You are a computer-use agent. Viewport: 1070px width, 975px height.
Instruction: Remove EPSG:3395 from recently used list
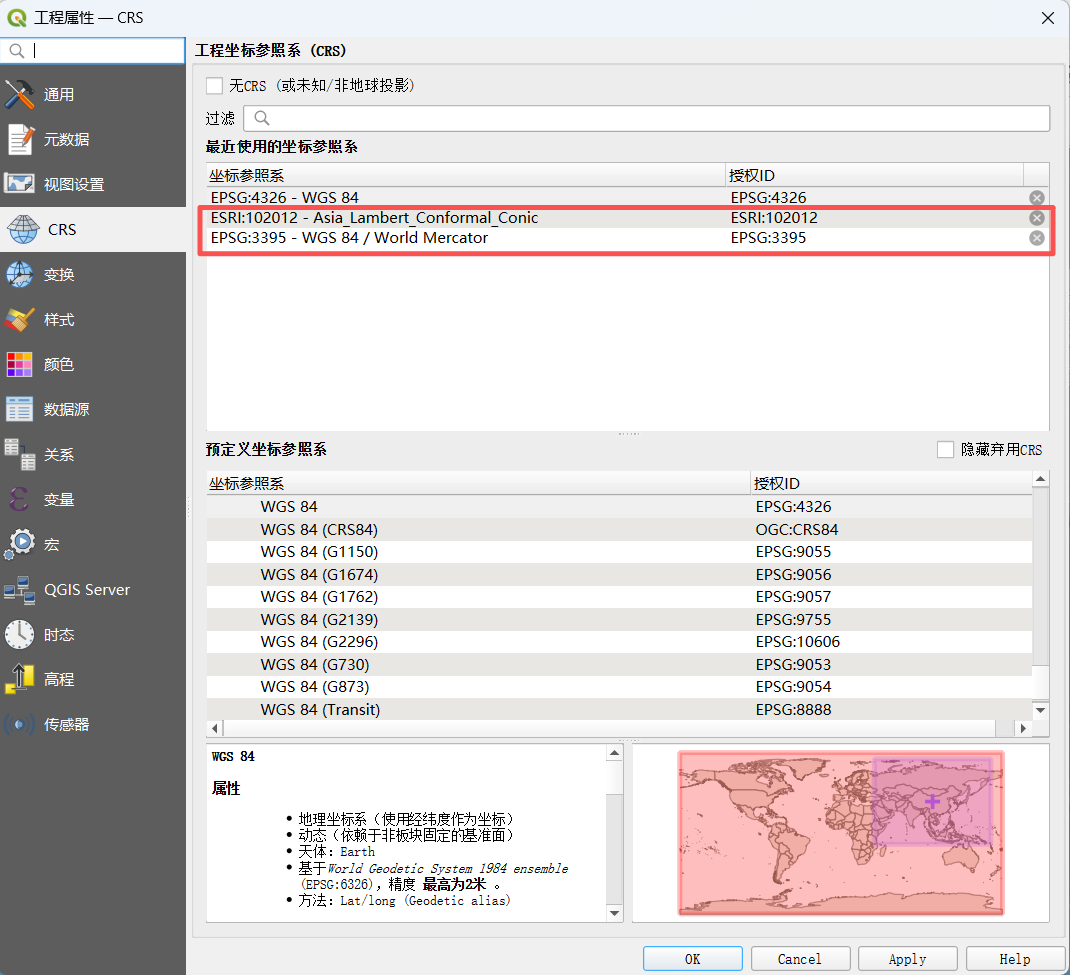coord(1037,238)
